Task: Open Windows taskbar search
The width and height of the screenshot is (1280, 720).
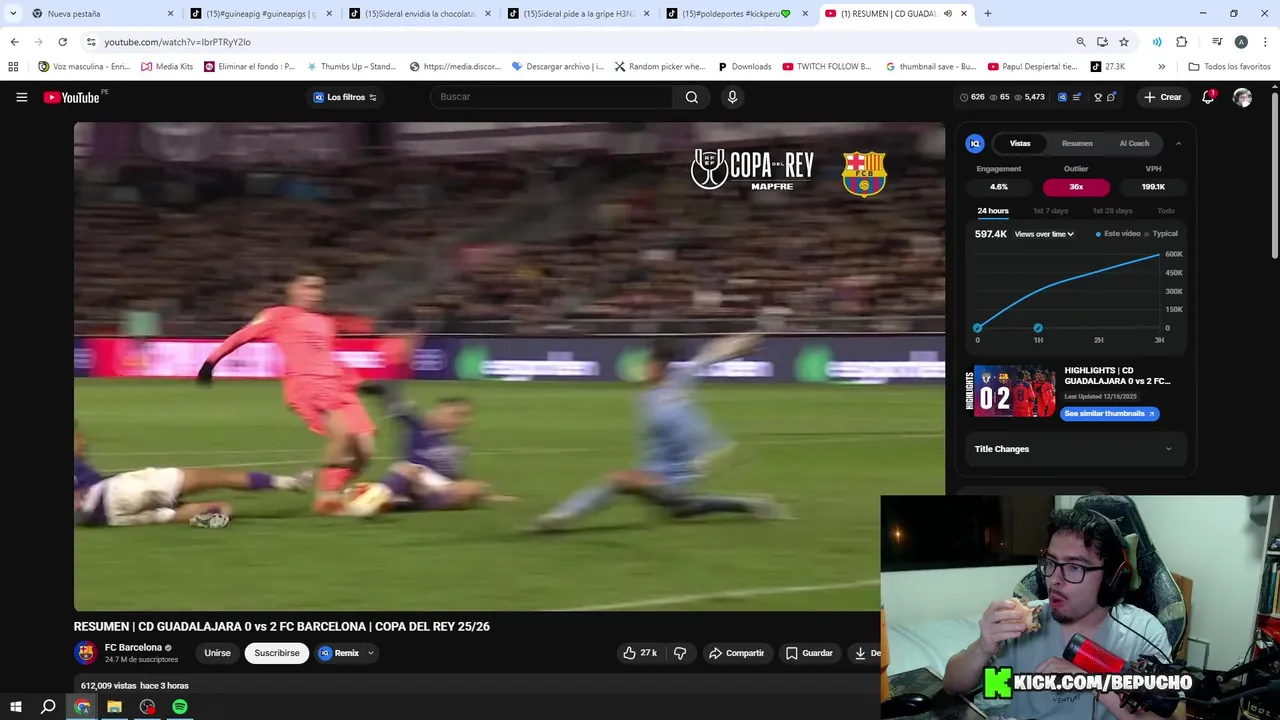Action: [48, 707]
